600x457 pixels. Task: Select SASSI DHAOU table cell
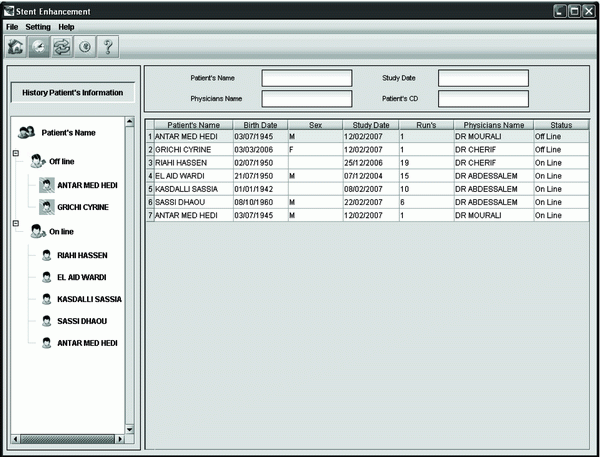(x=194, y=202)
